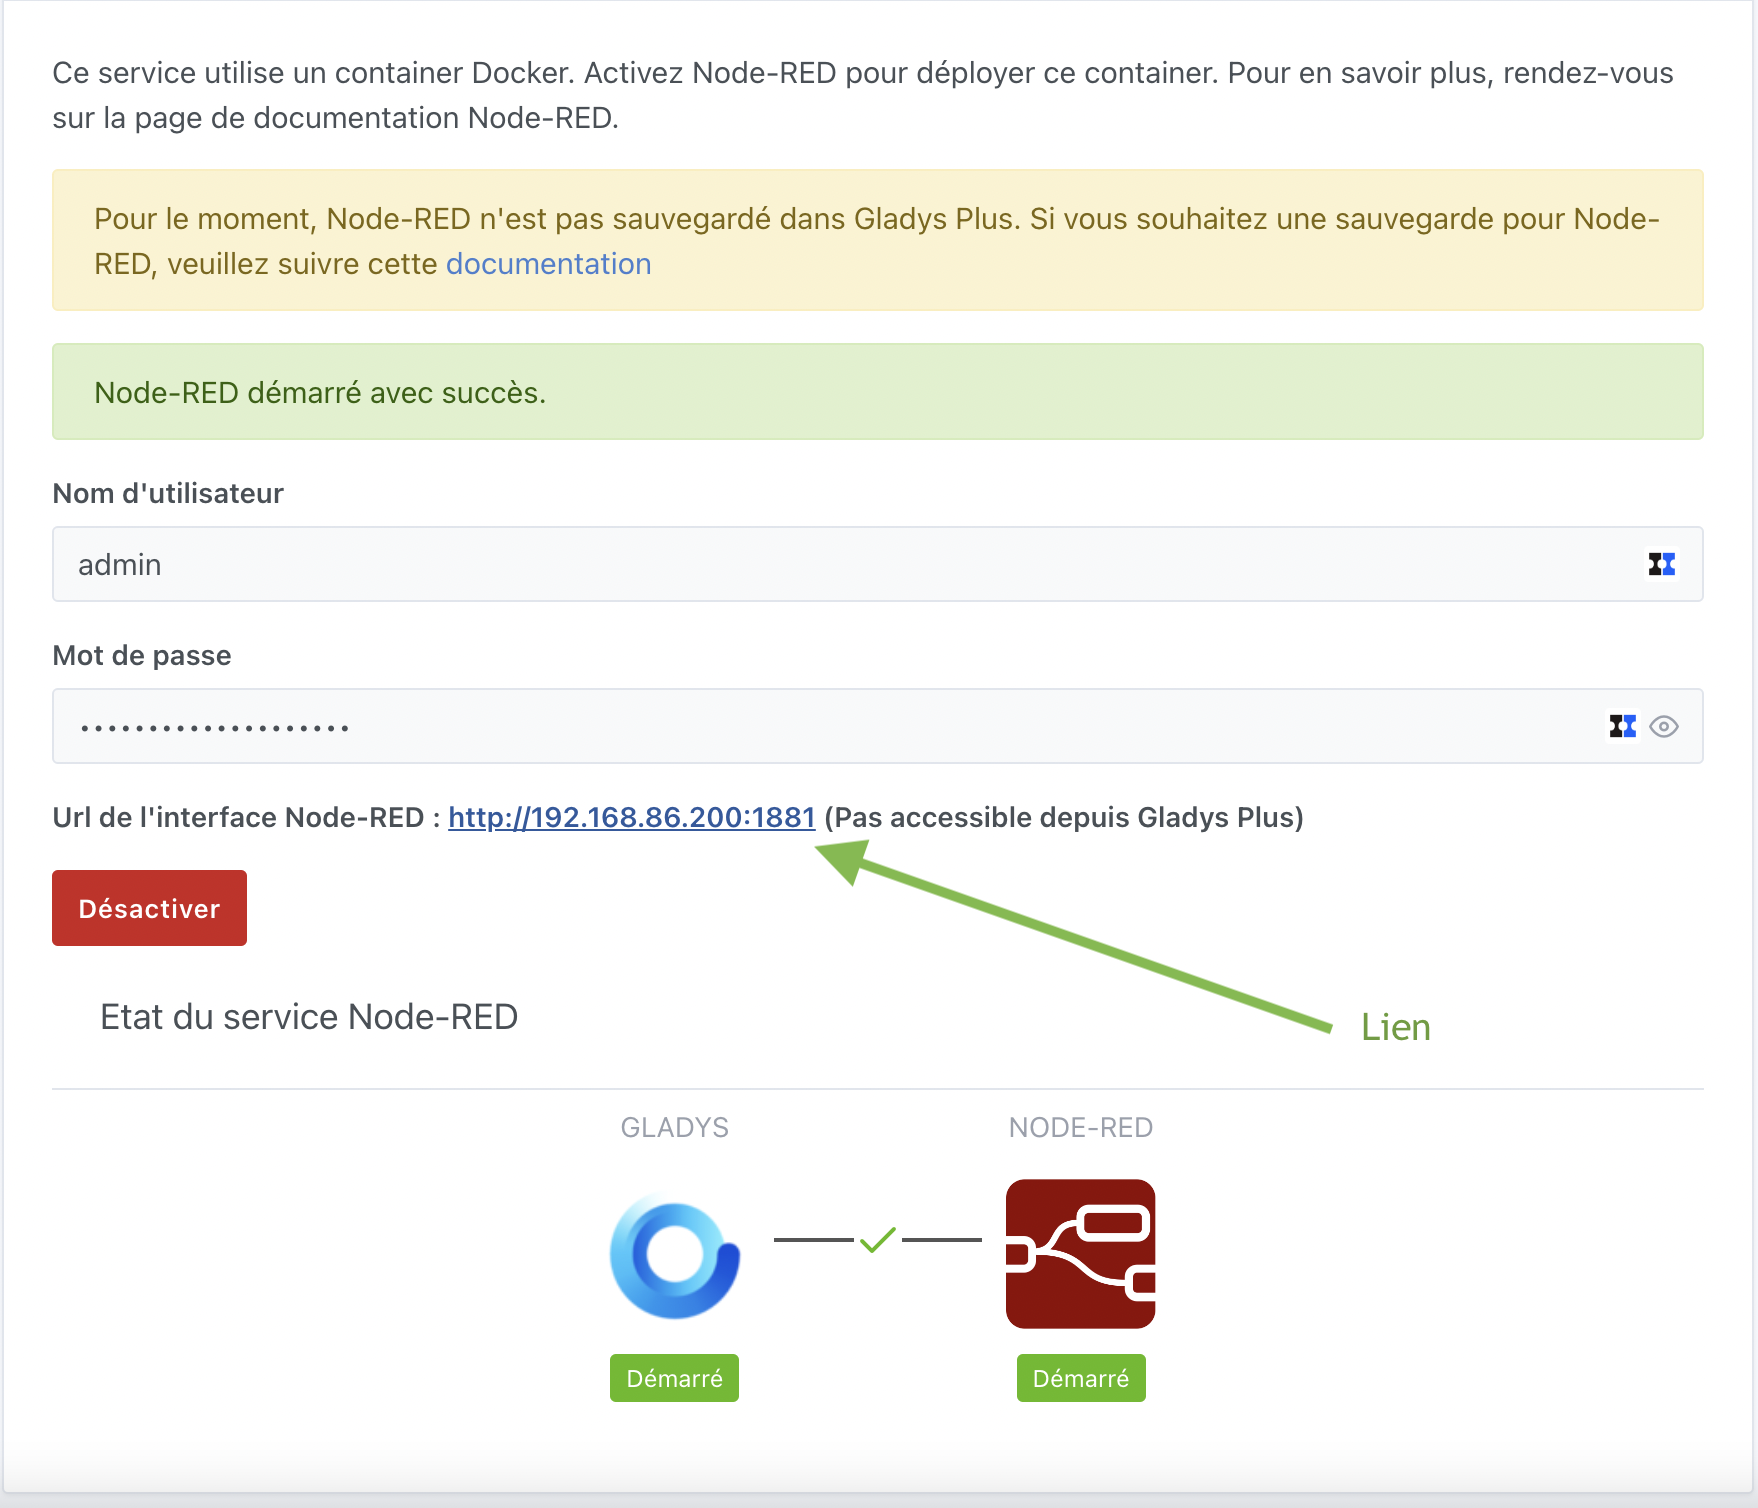Click the Etat du service Node-RED heading
The width and height of the screenshot is (1758, 1508).
click(x=309, y=1017)
